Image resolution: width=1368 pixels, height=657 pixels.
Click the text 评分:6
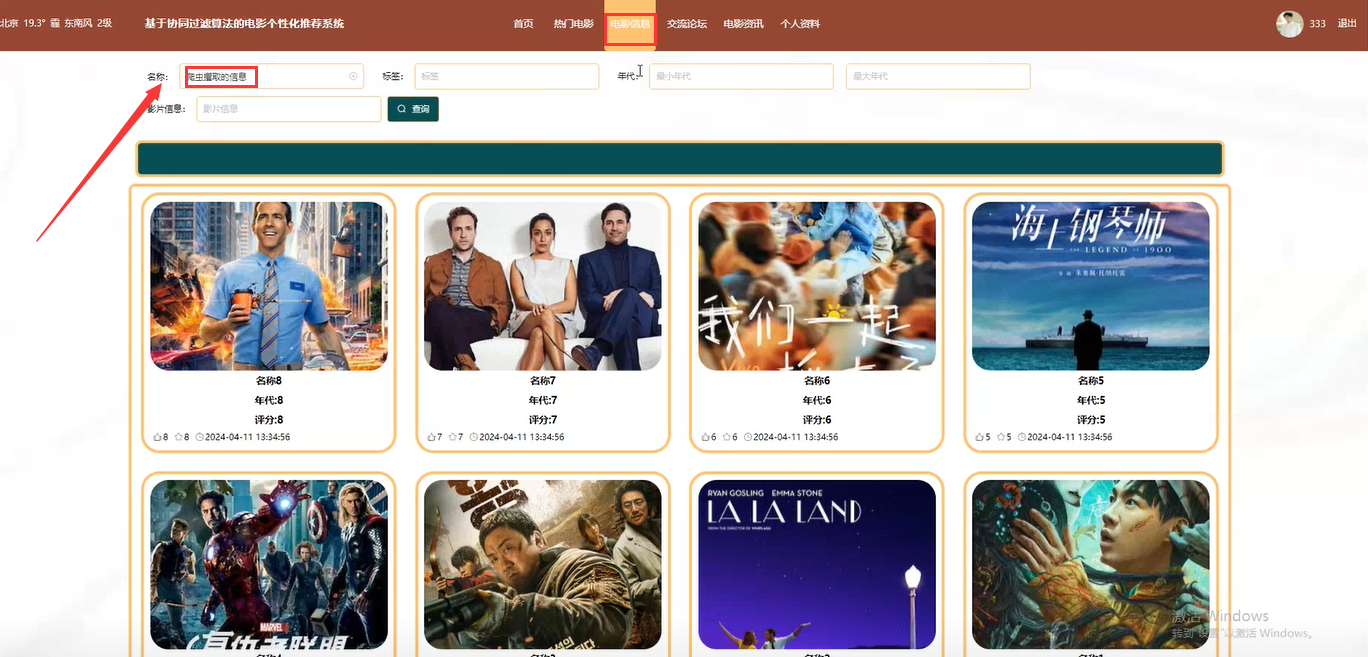pos(817,420)
